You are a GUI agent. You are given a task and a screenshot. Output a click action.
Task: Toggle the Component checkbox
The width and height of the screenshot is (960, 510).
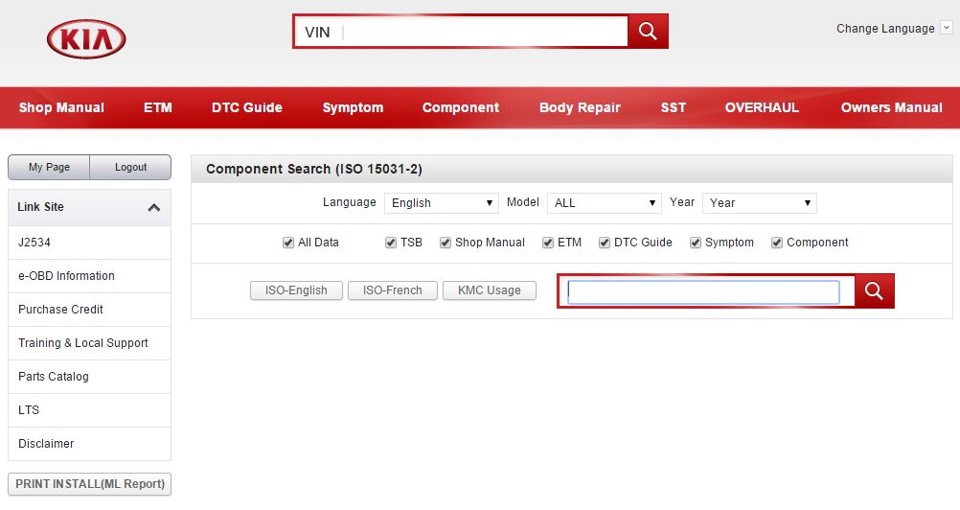click(x=777, y=242)
